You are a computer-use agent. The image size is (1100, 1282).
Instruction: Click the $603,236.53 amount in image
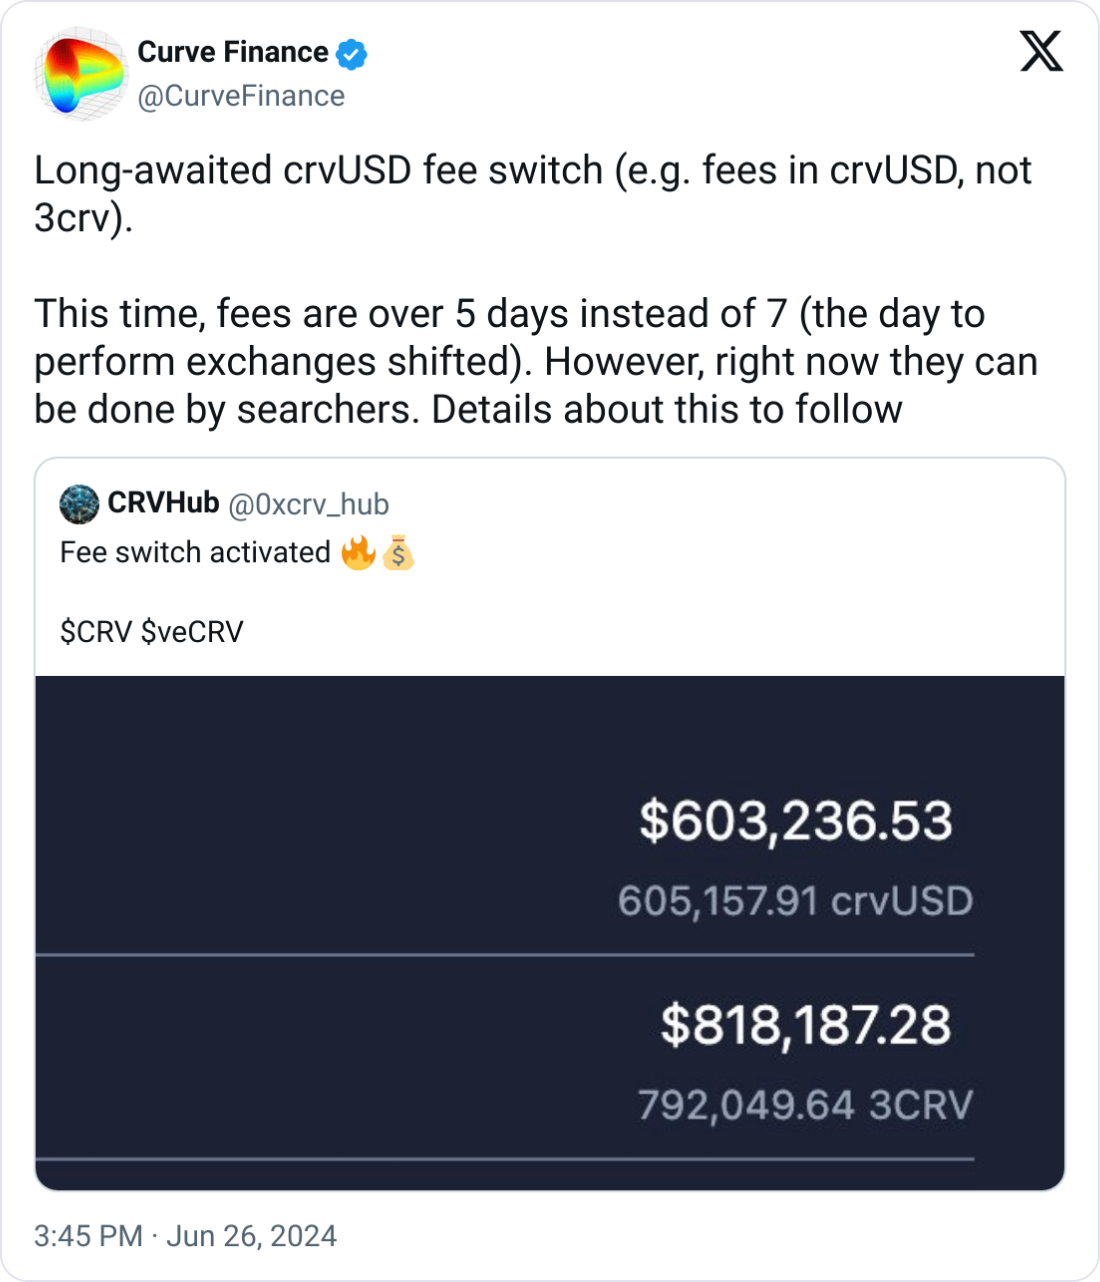[x=796, y=821]
